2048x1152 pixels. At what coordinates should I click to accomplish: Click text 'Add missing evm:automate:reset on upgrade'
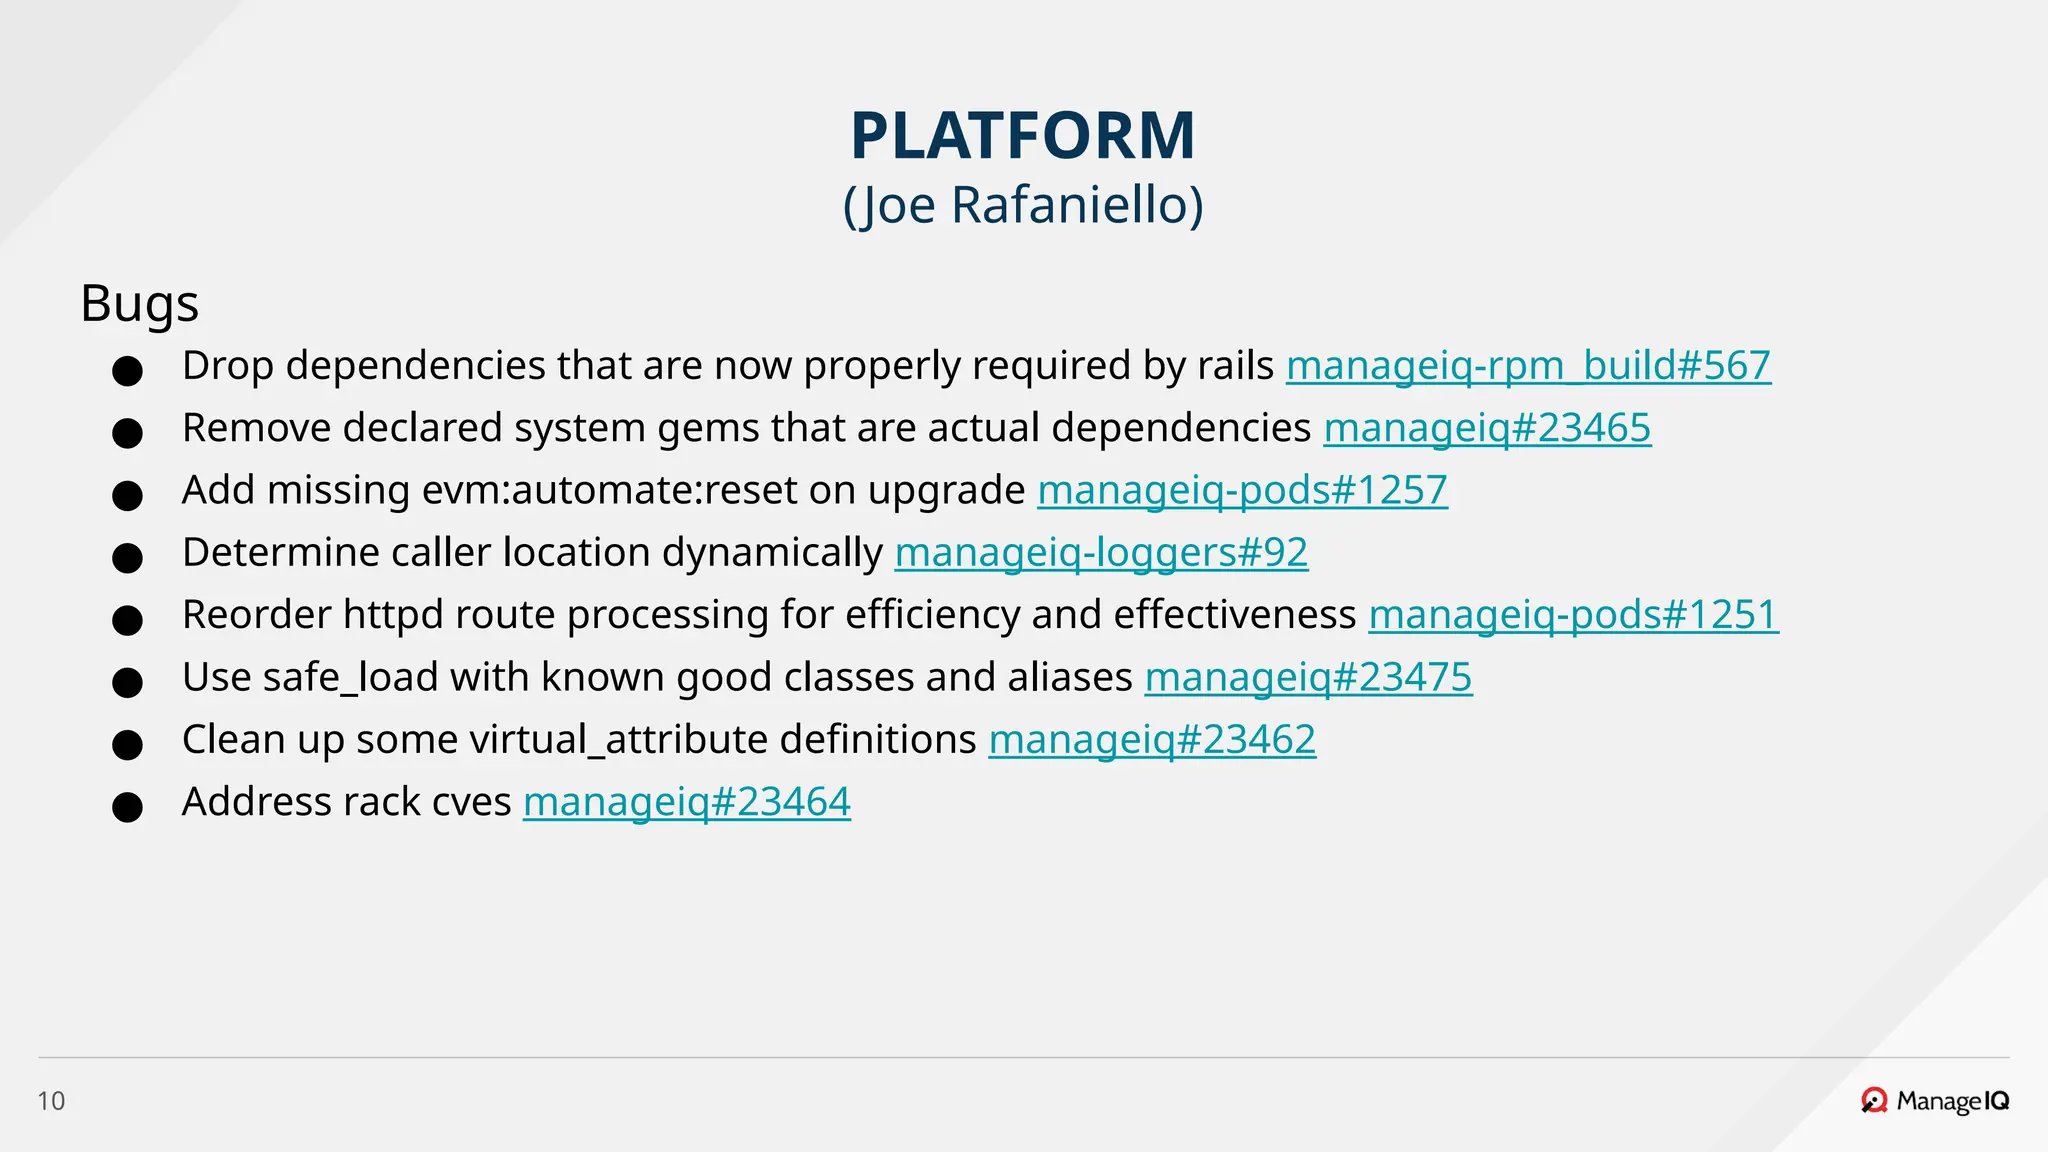604,490
